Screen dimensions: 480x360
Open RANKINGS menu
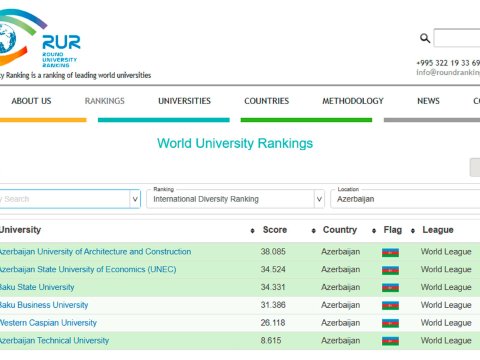tap(105, 101)
